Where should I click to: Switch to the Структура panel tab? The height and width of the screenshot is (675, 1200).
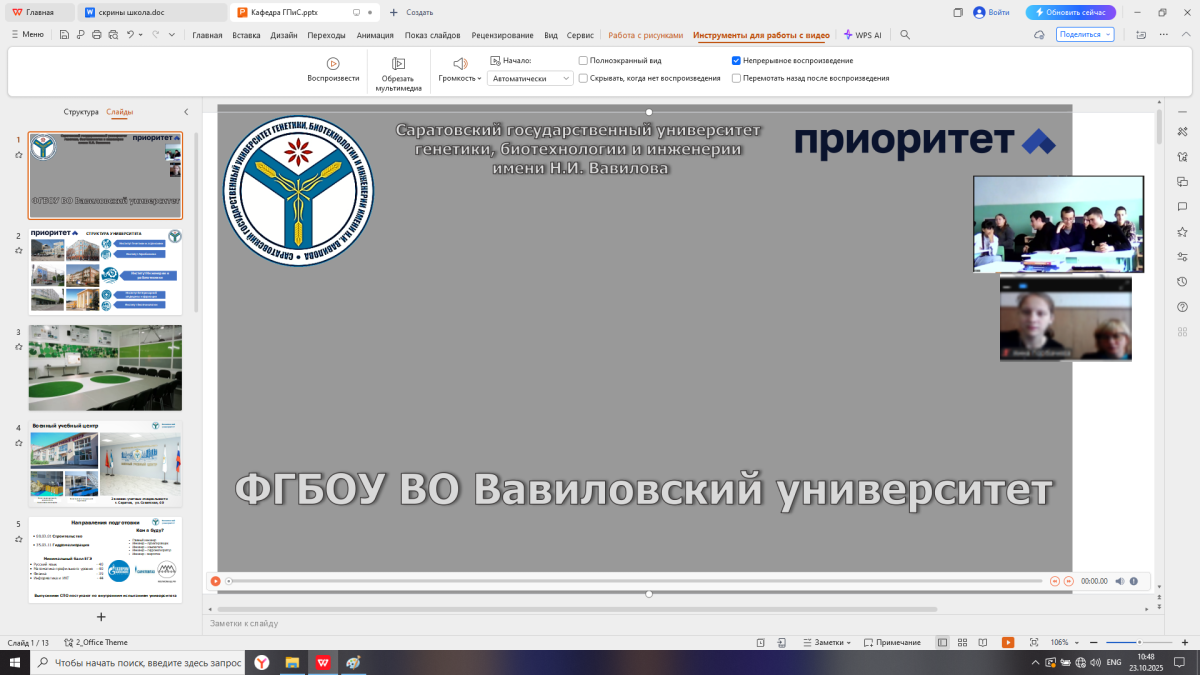80,112
